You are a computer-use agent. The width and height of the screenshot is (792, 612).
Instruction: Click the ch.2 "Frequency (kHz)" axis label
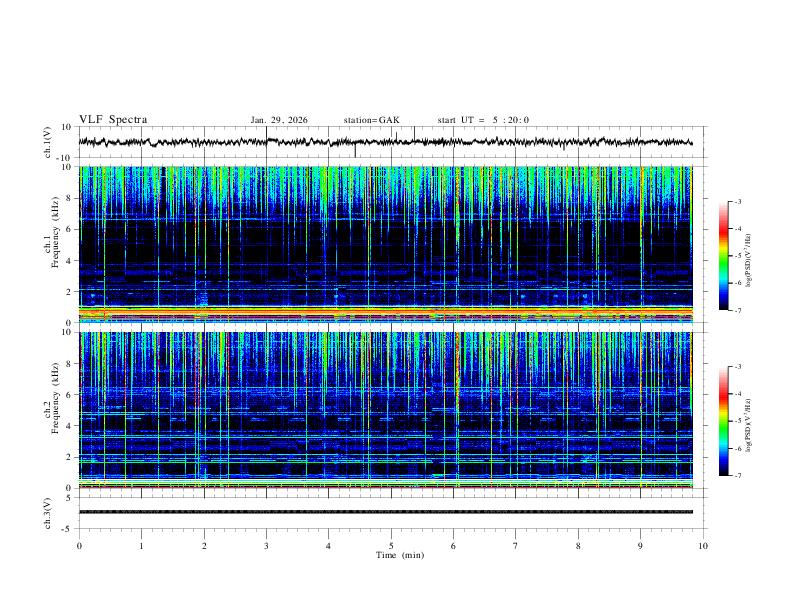55,398
